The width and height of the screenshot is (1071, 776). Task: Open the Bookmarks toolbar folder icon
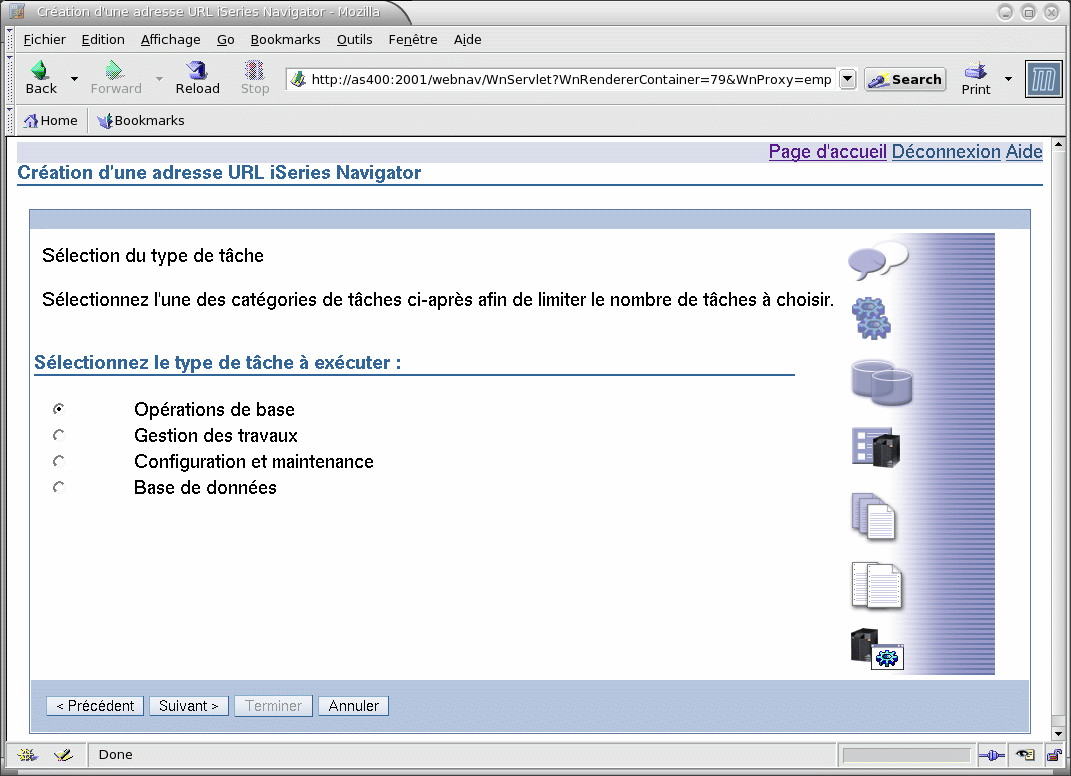click(105, 121)
